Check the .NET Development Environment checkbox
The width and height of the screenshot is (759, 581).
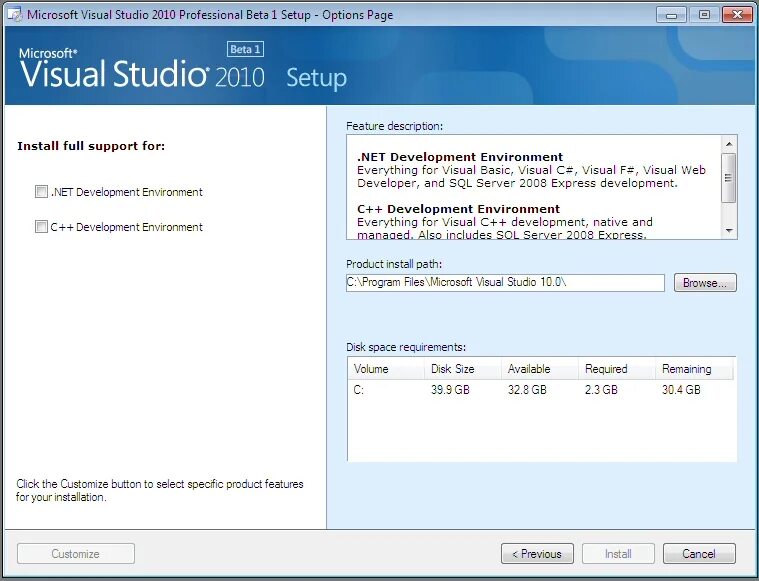point(41,192)
